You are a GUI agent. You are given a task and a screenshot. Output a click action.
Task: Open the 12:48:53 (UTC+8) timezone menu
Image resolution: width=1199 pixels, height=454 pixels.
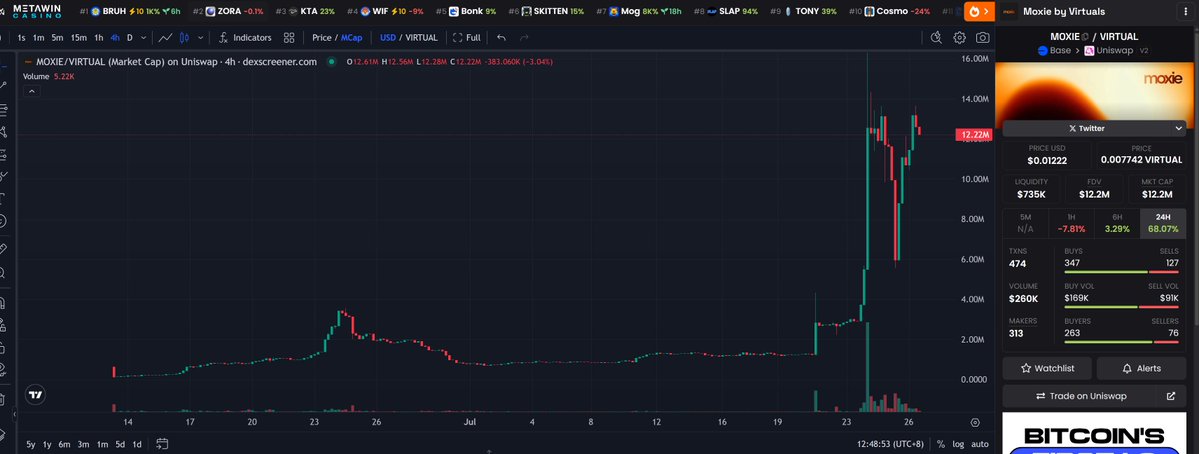pos(892,444)
